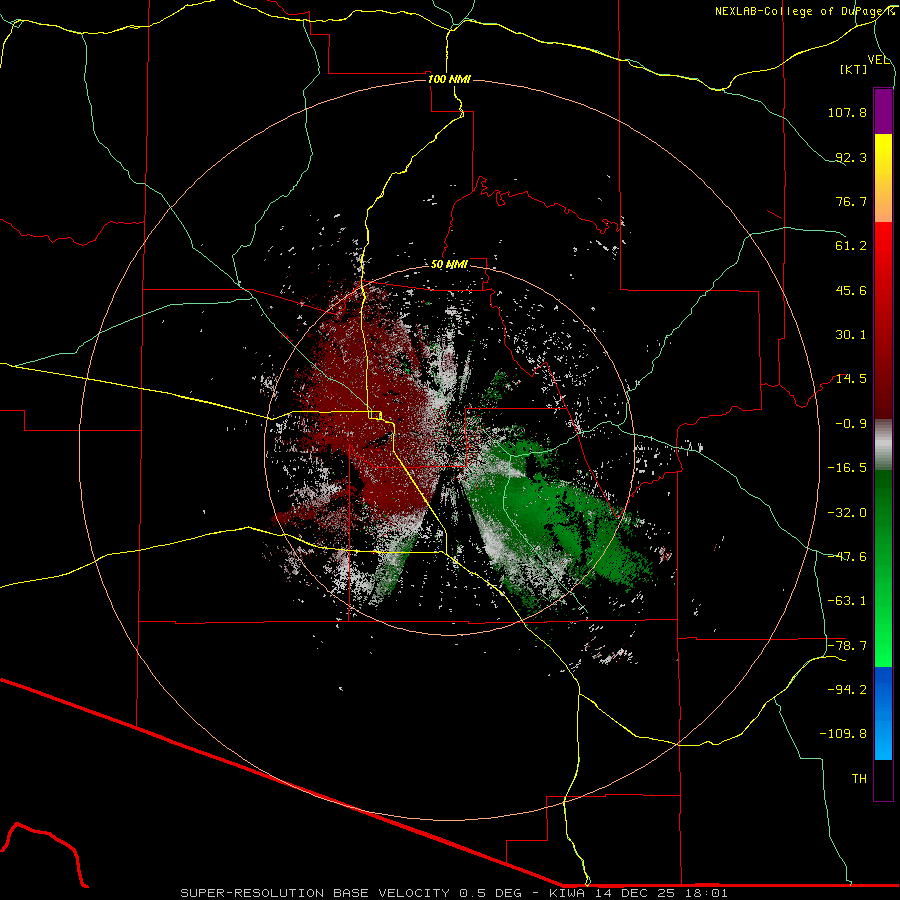Viewport: 900px width, 900px height.
Task: Click the purple segment of the color bar
Action: [x=883, y=112]
